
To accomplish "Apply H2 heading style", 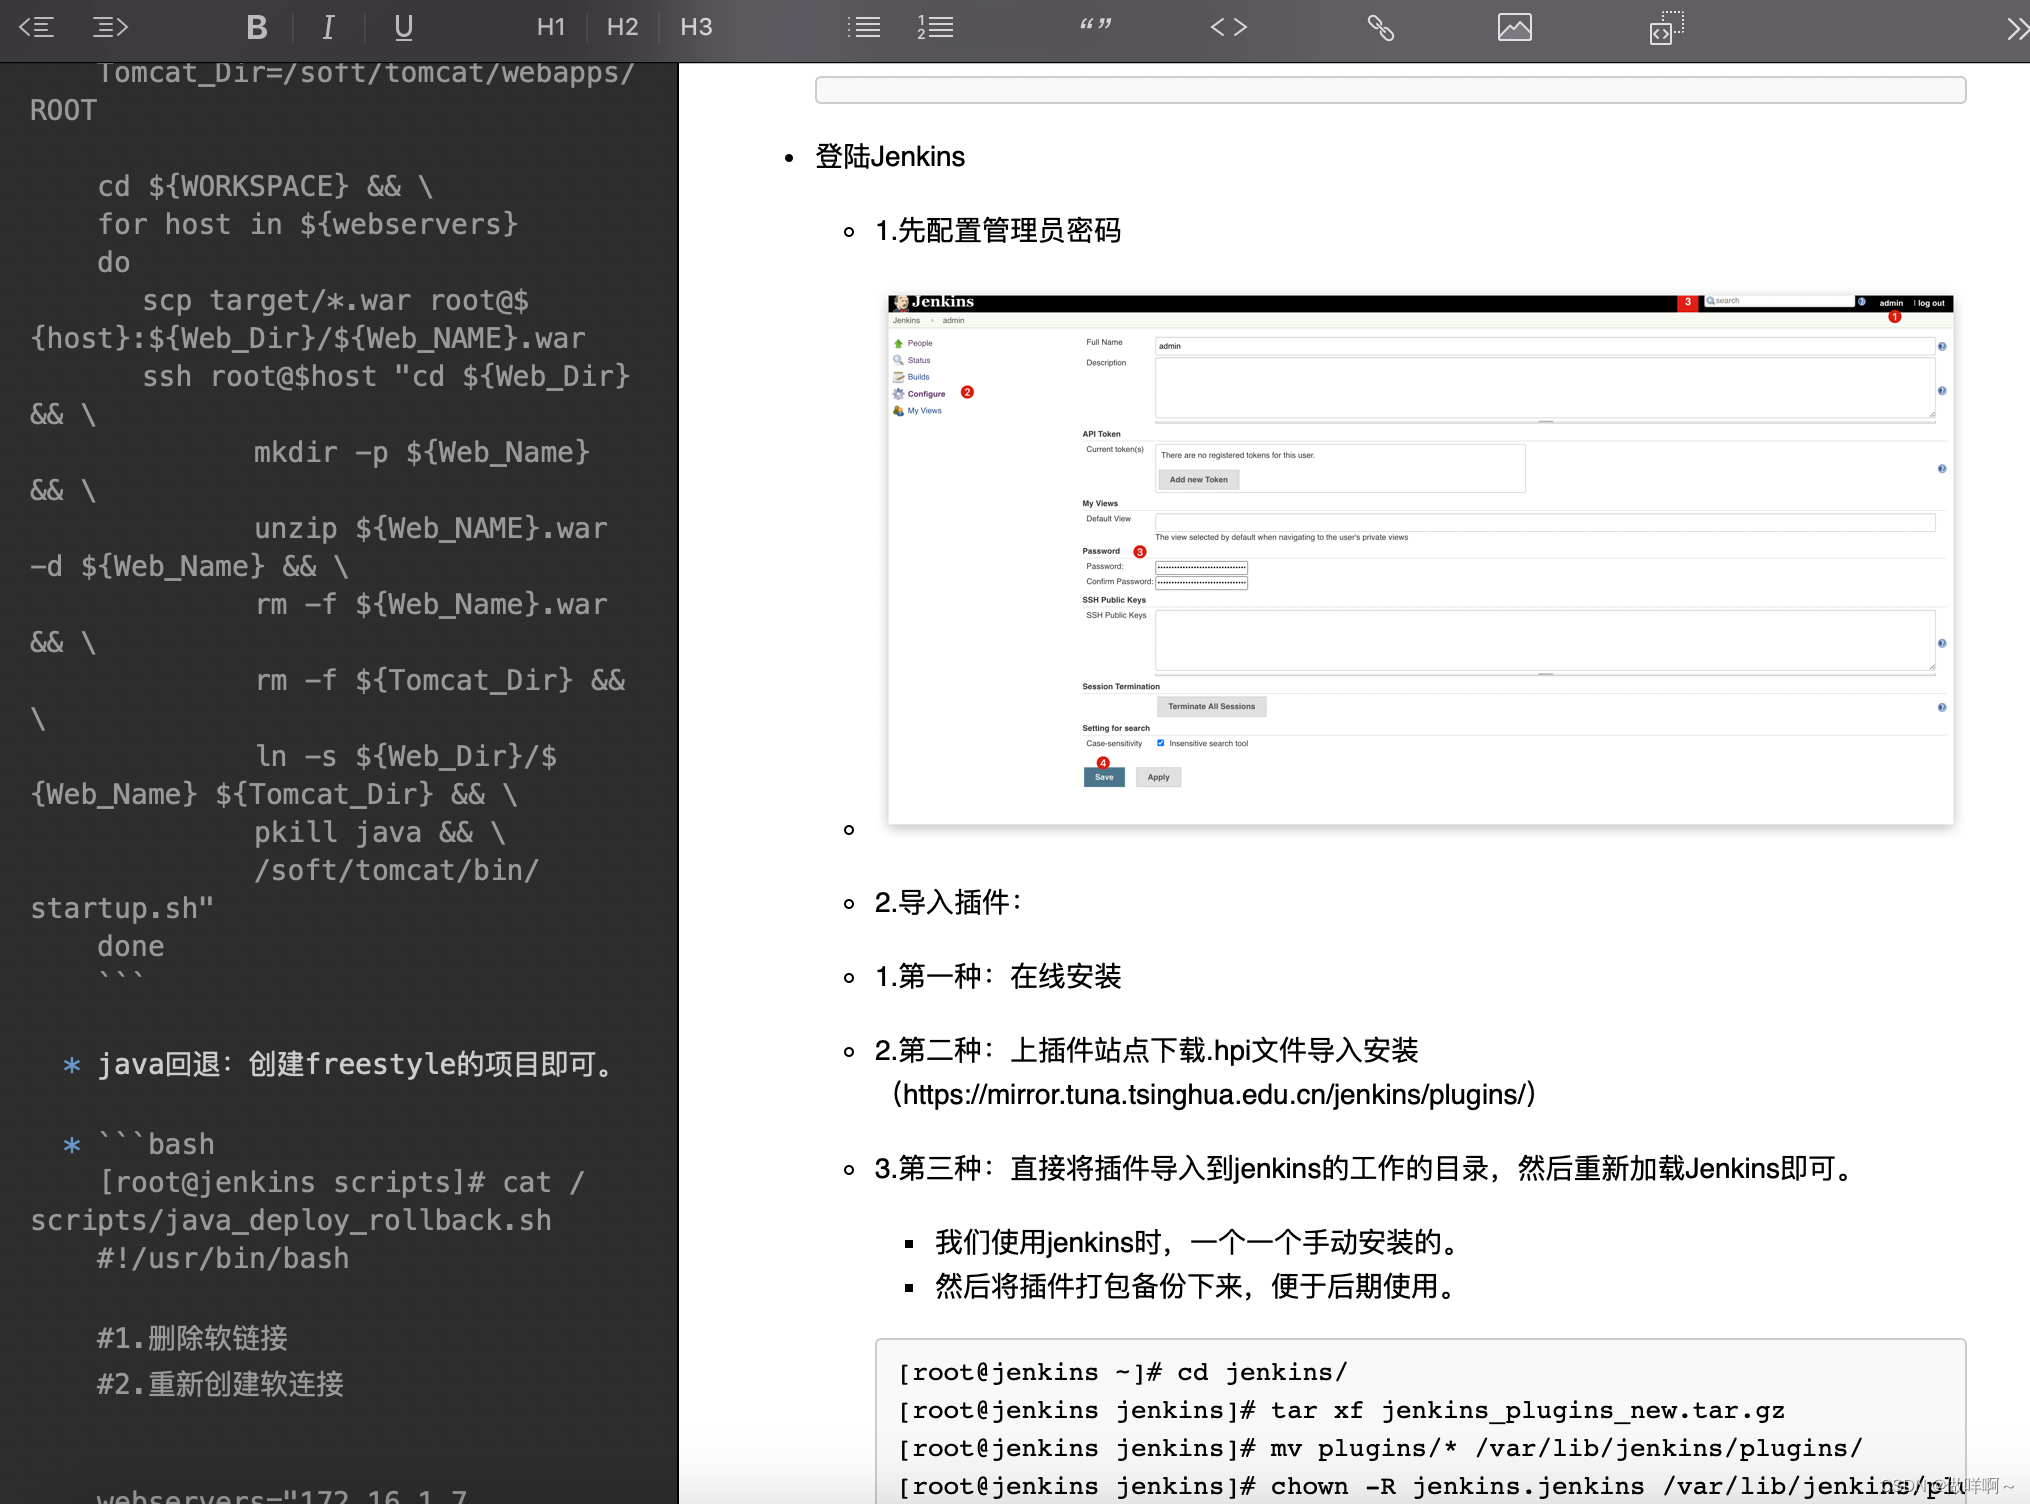I will tap(622, 27).
